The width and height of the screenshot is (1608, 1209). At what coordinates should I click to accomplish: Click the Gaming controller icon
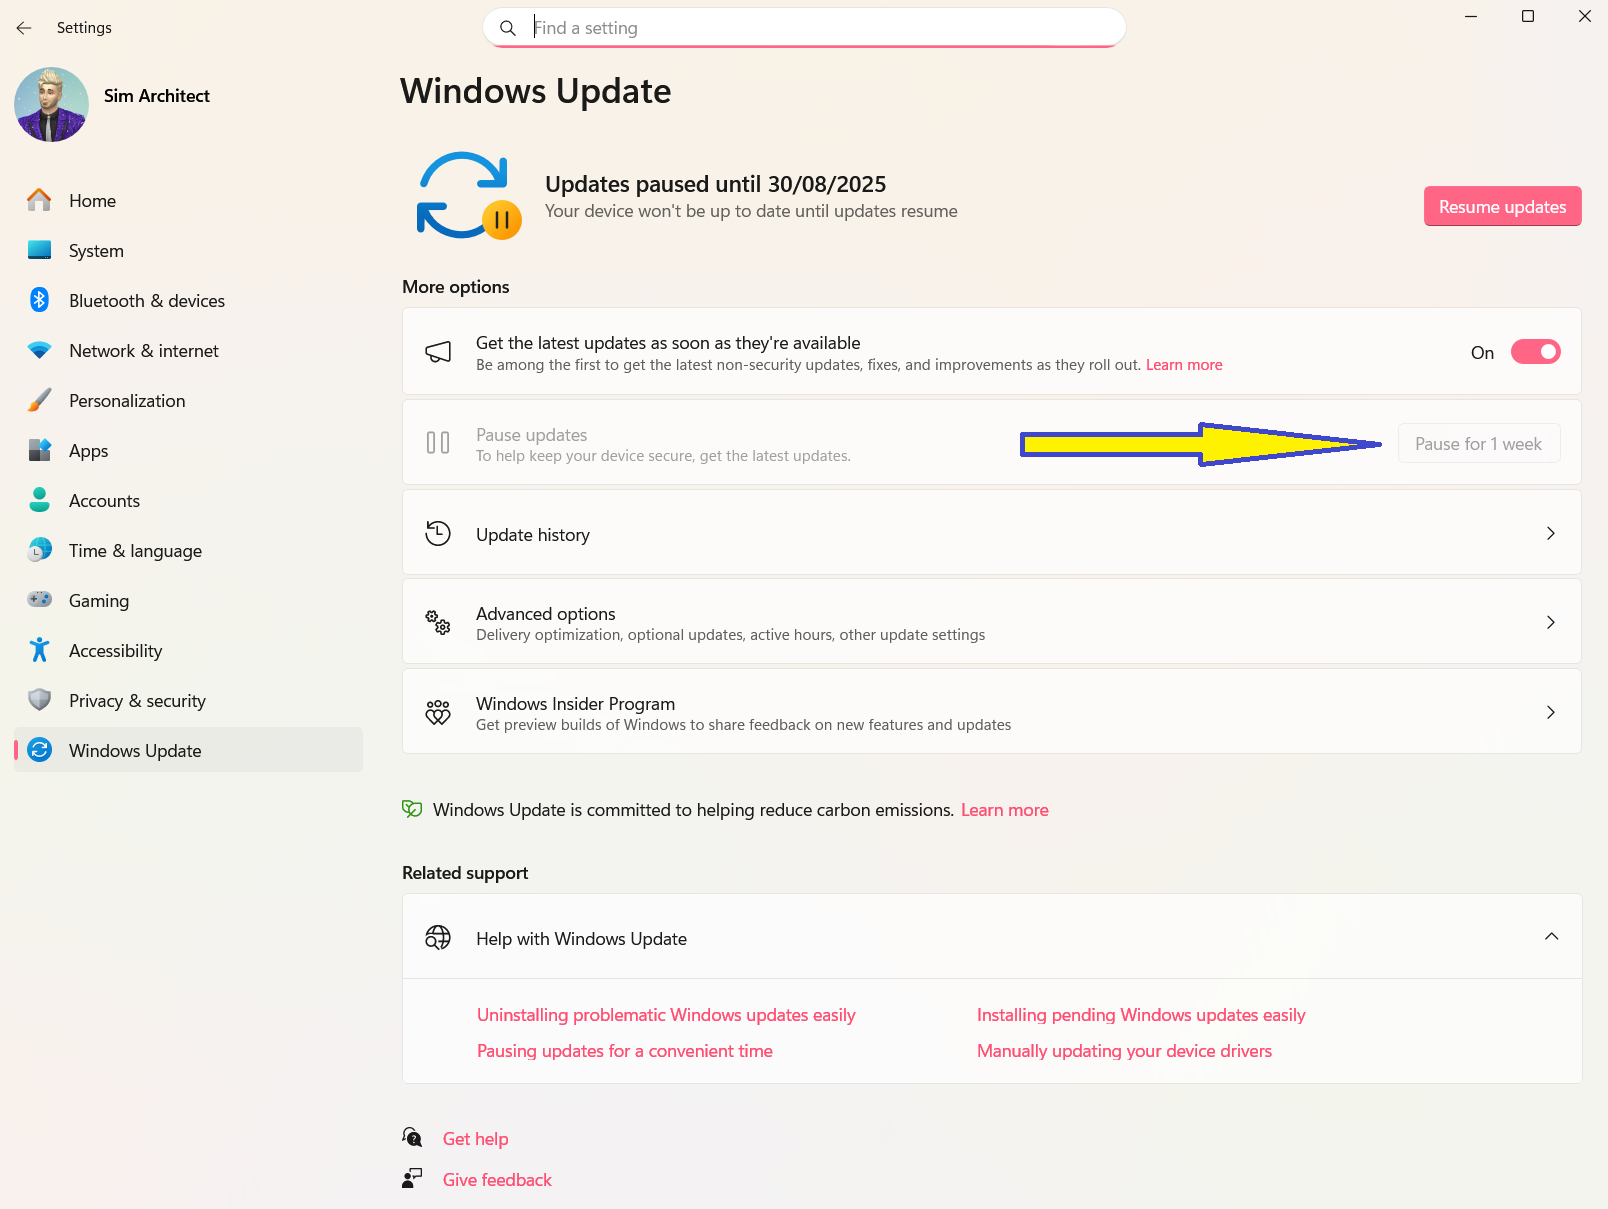click(39, 600)
